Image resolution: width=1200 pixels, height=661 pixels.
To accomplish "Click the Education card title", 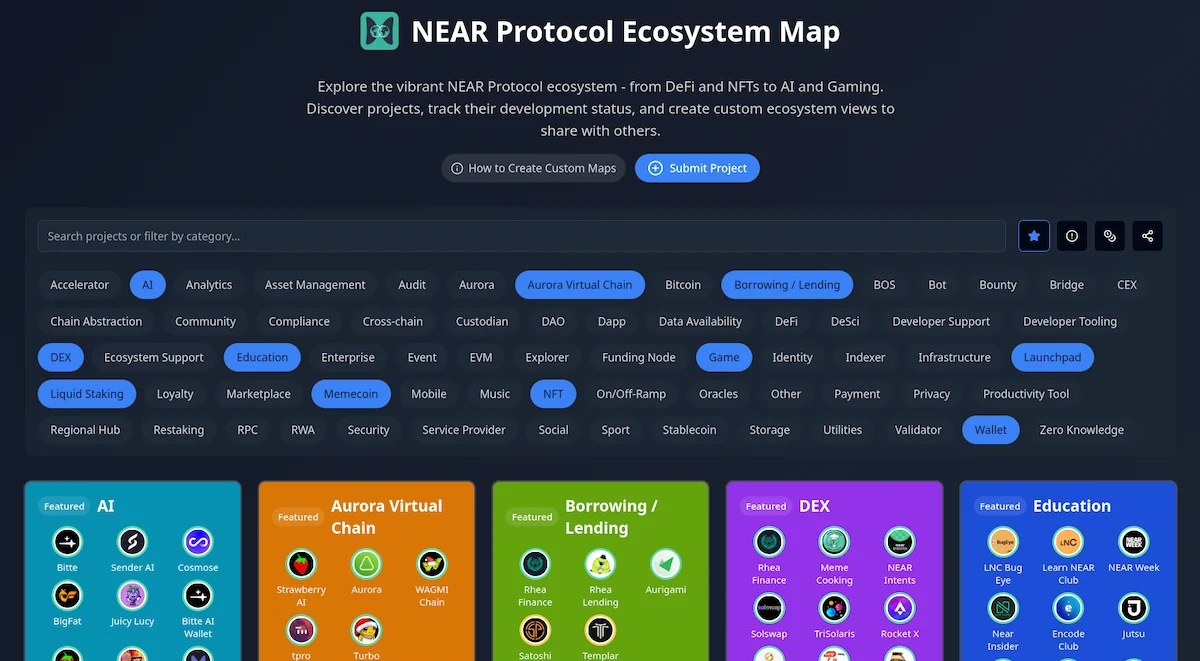I will [1072, 506].
